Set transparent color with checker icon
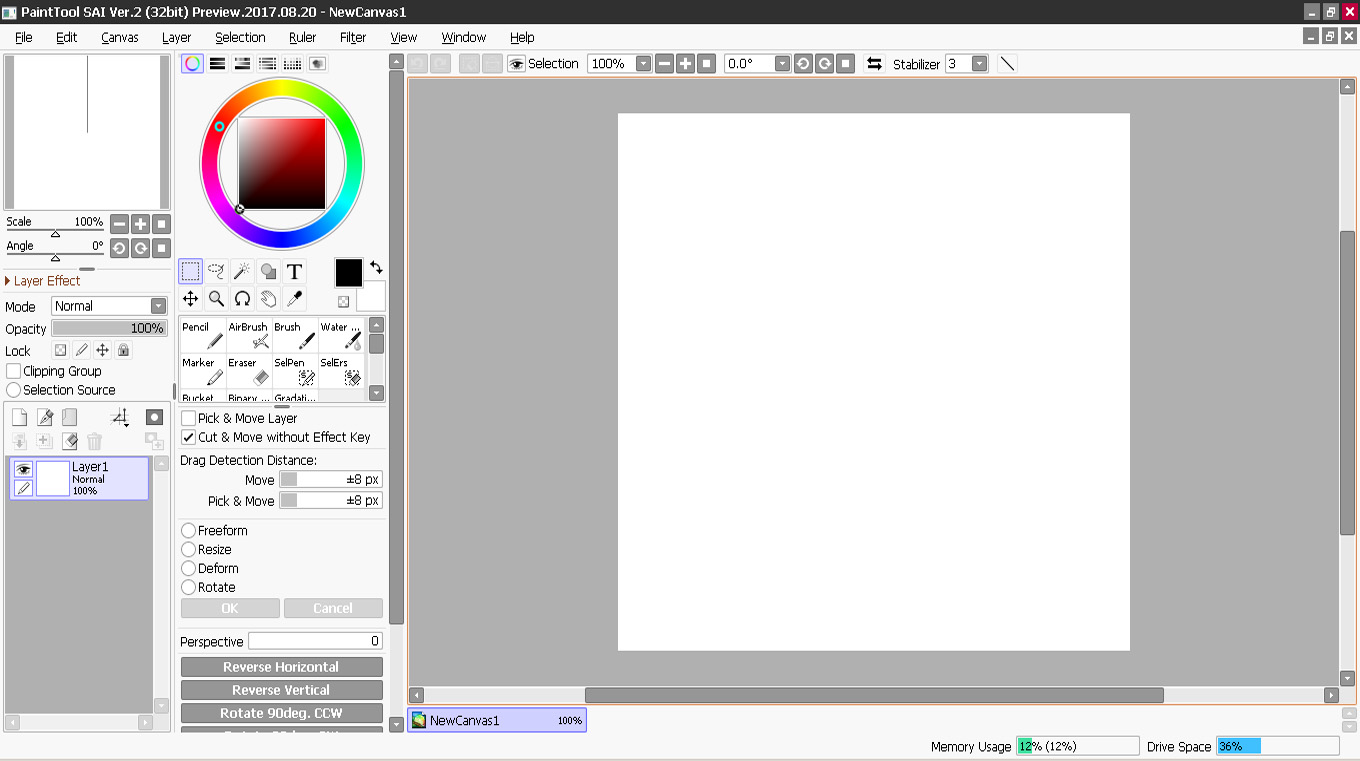Viewport: 1360px width, 761px height. click(x=343, y=301)
